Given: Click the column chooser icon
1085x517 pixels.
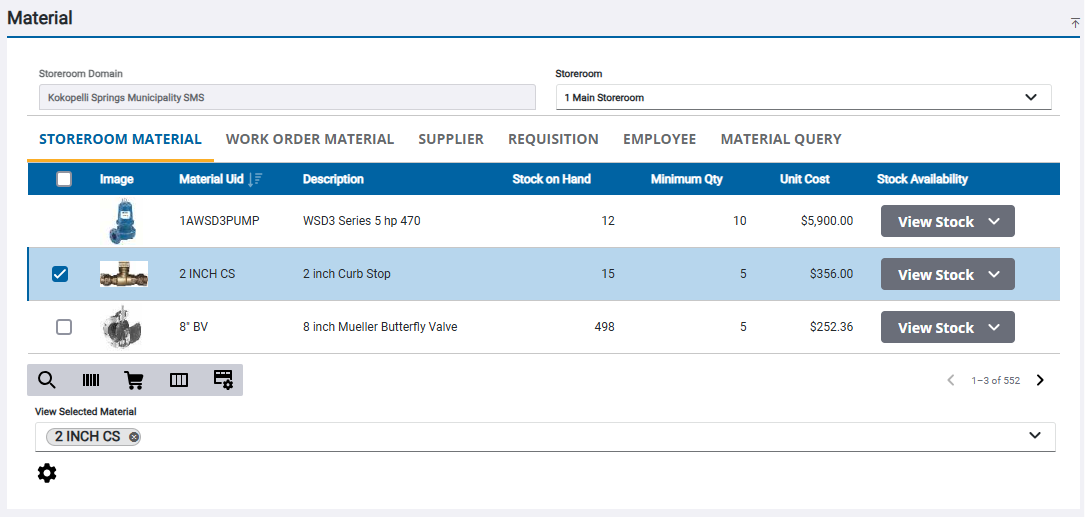Looking at the screenshot, I should pyautogui.click(x=179, y=380).
